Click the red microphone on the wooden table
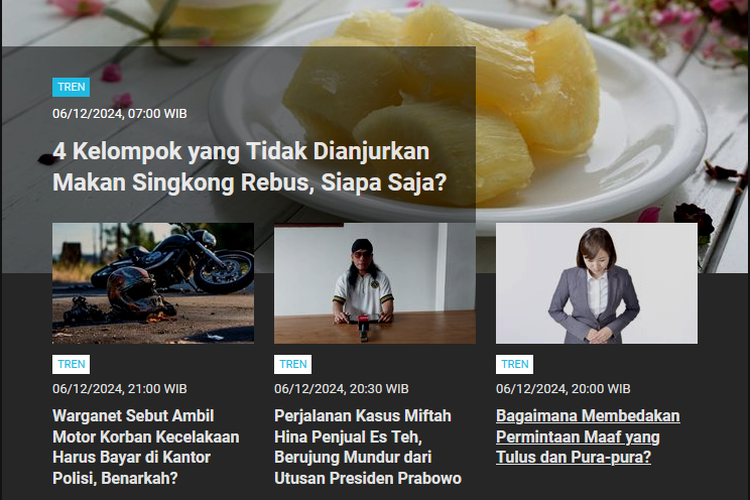 pos(364,326)
